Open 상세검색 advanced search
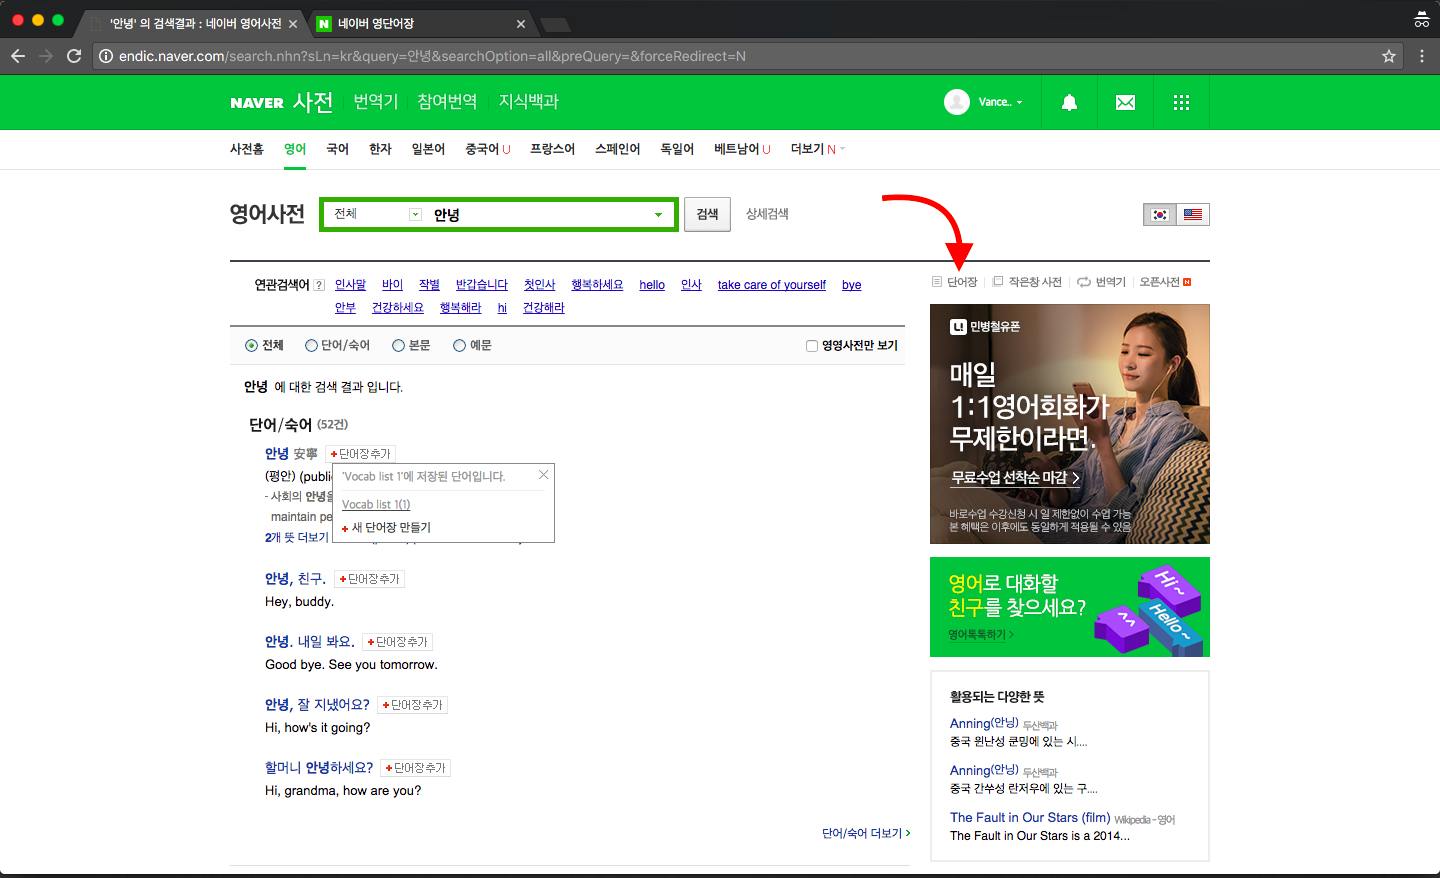Screen dimensions: 1440x878 point(767,214)
